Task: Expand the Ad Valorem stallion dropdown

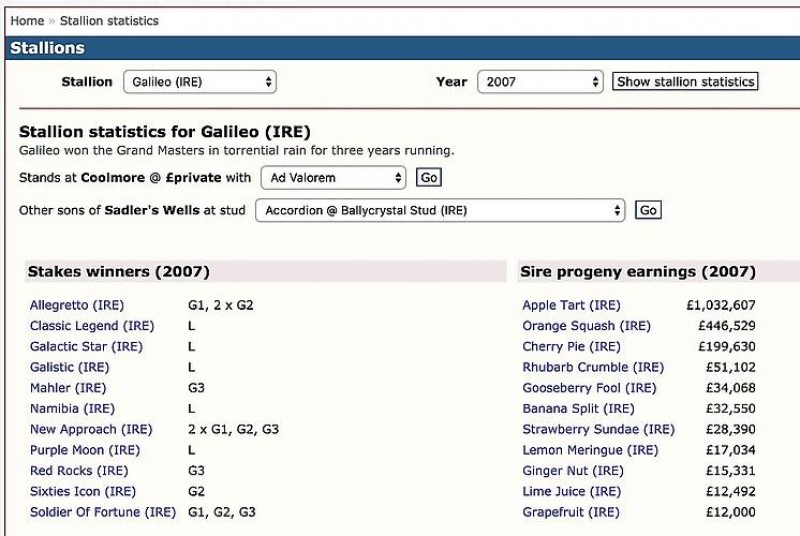Action: (x=332, y=178)
